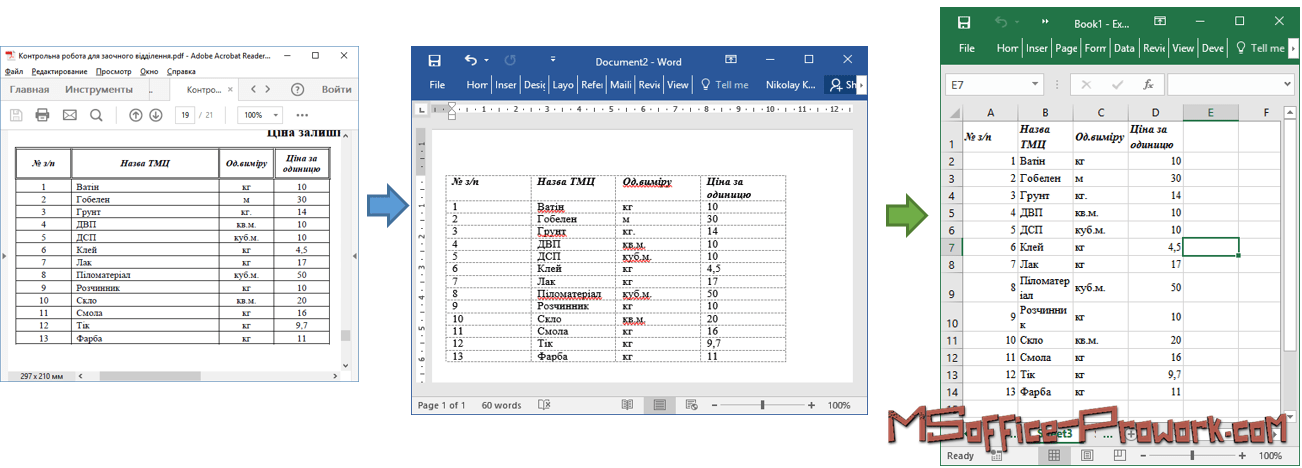Open the Просмотр menu in Acrobat Reader
The image size is (1302, 468).
(114, 72)
